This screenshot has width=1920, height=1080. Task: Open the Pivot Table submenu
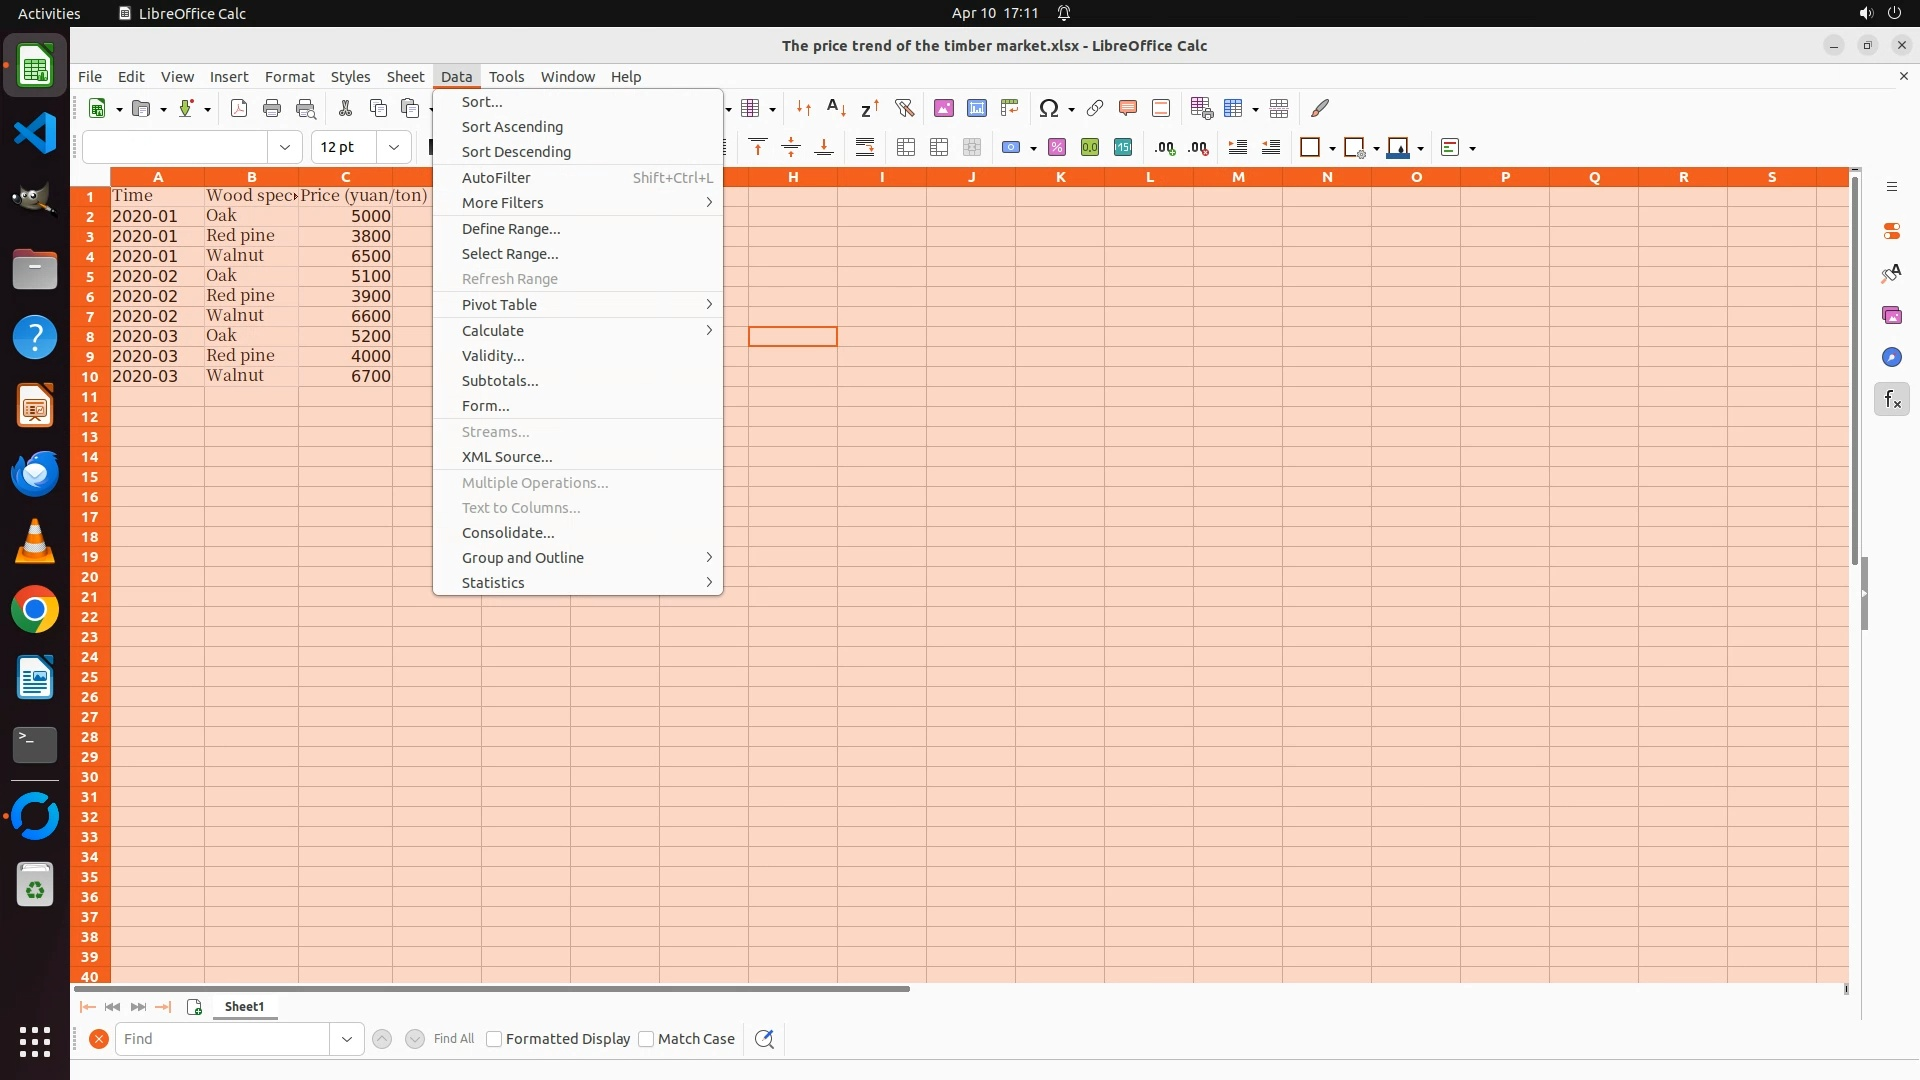pos(499,305)
